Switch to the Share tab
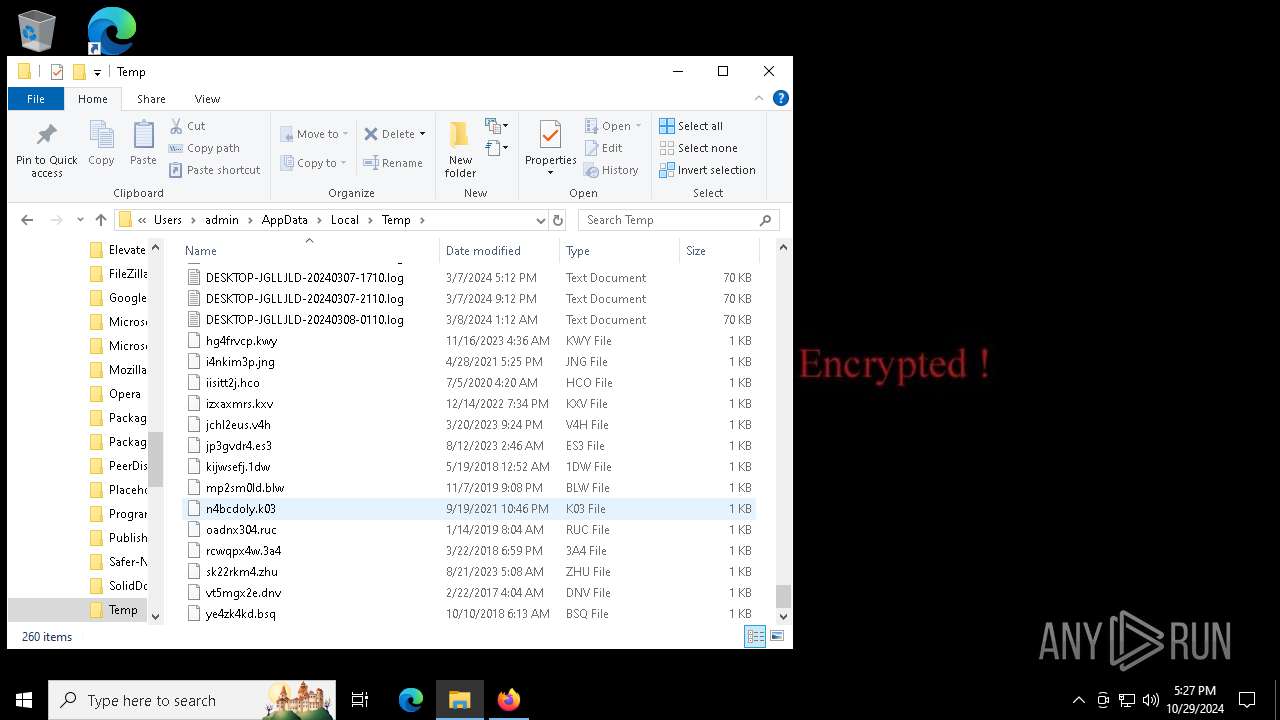The width and height of the screenshot is (1280, 720). tap(151, 99)
